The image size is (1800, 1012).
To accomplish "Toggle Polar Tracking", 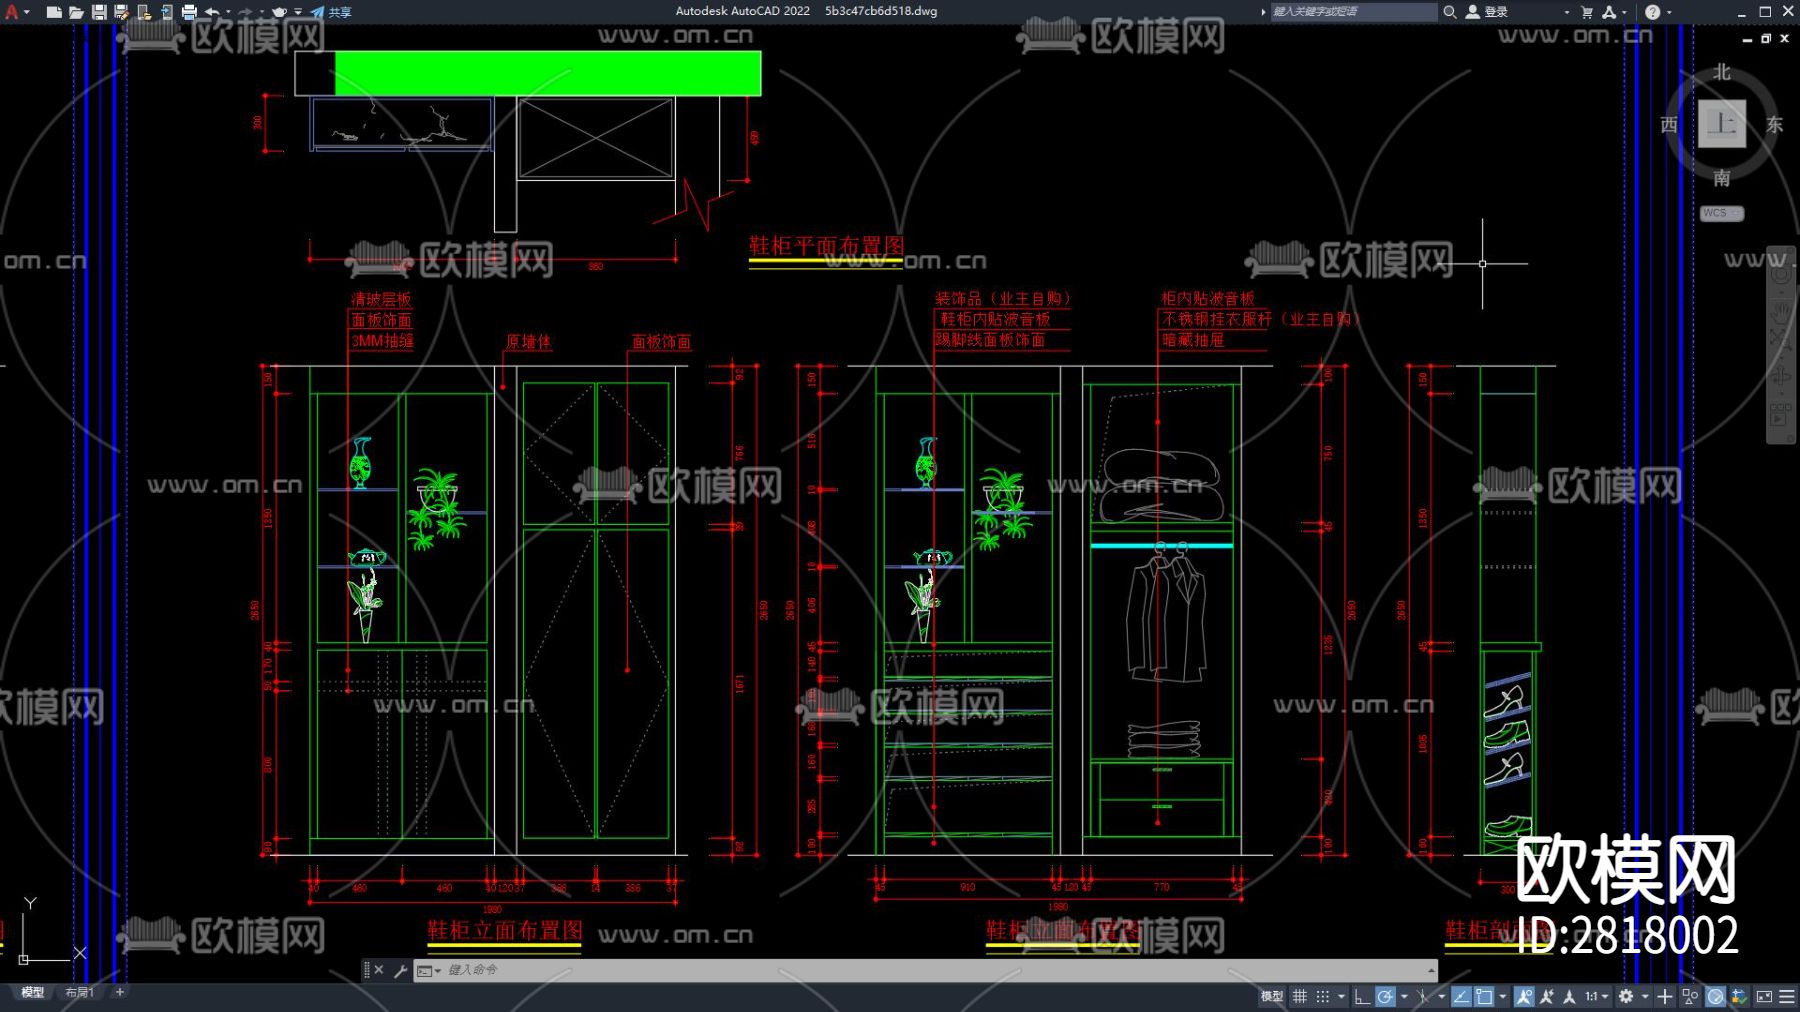I will point(1385,996).
